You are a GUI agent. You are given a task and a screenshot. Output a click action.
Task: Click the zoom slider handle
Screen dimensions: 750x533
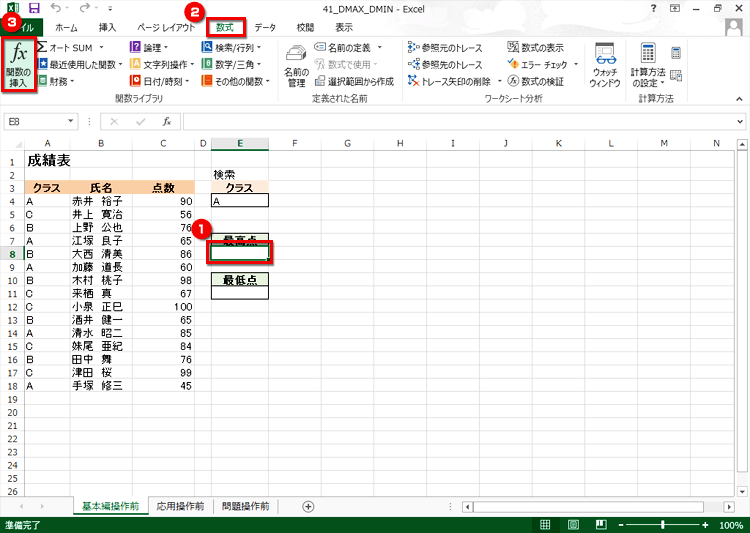(x=662, y=525)
